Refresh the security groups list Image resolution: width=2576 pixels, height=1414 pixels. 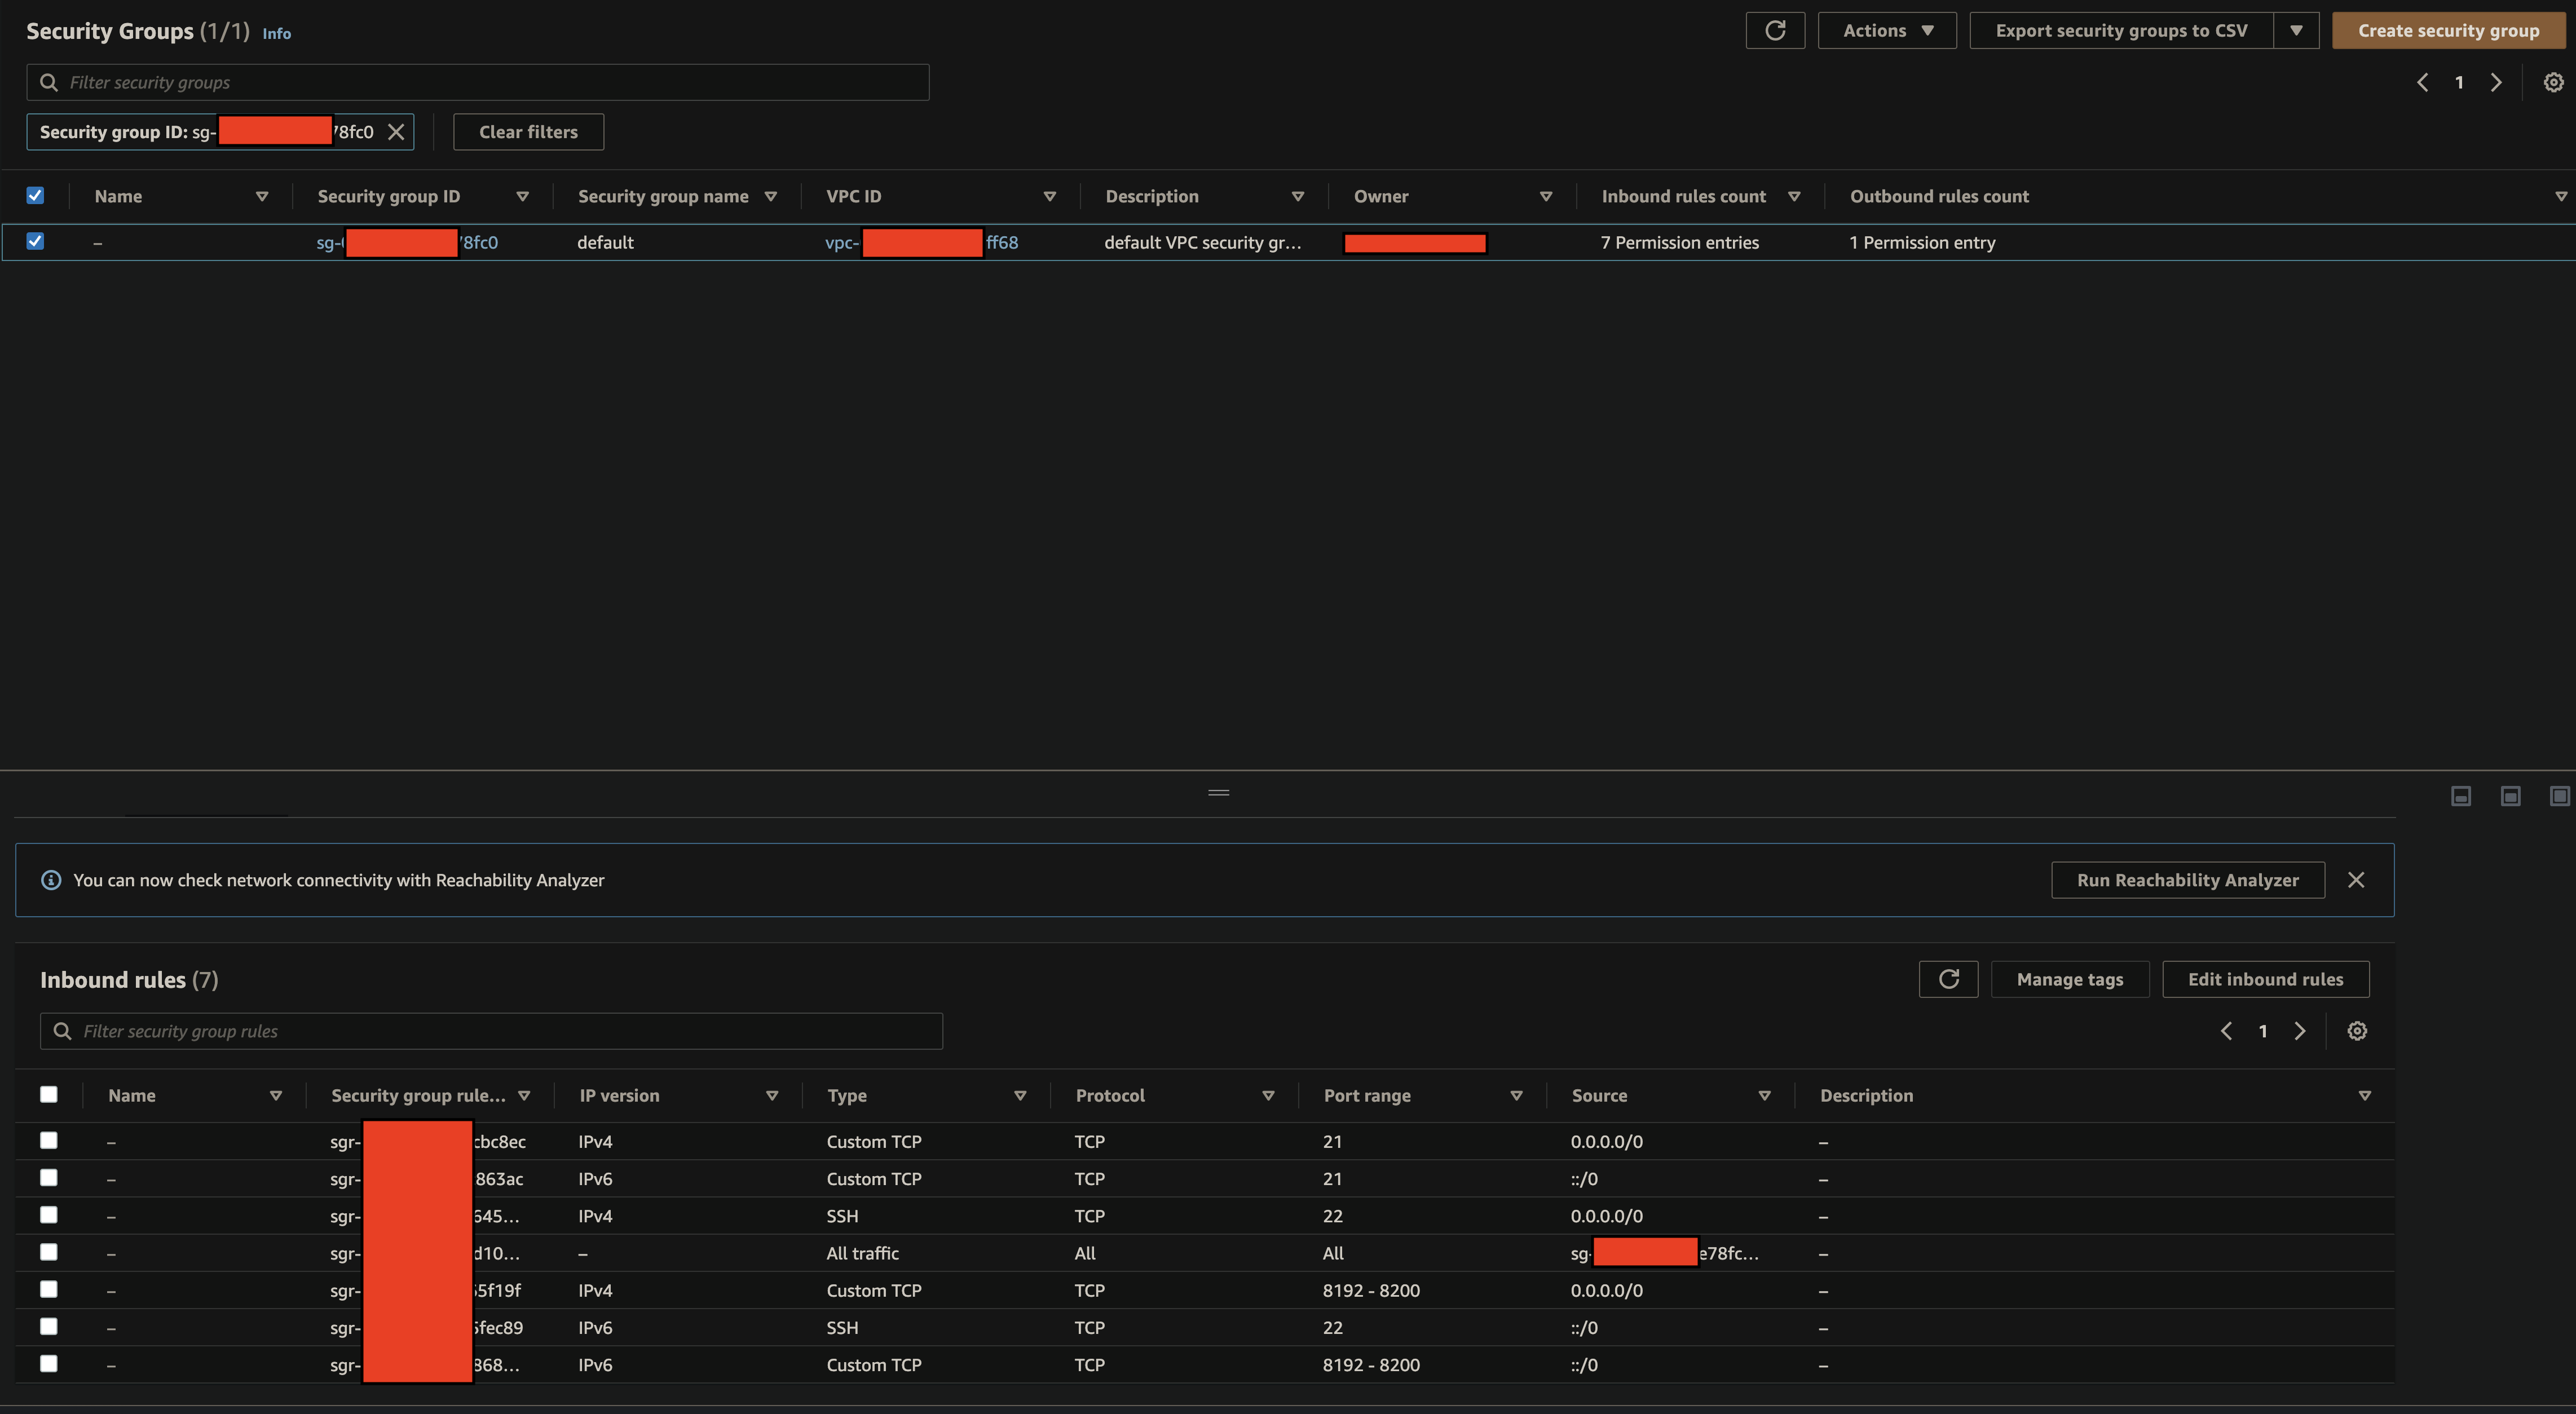(1774, 30)
